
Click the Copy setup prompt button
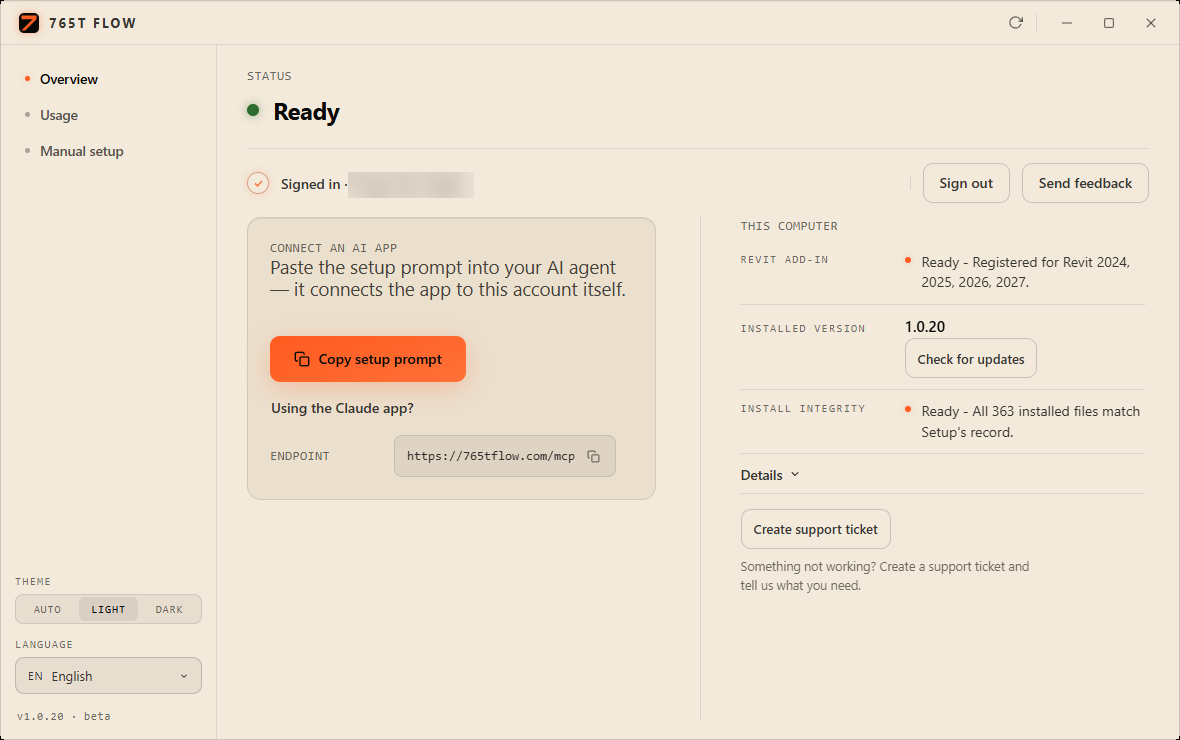tap(368, 359)
